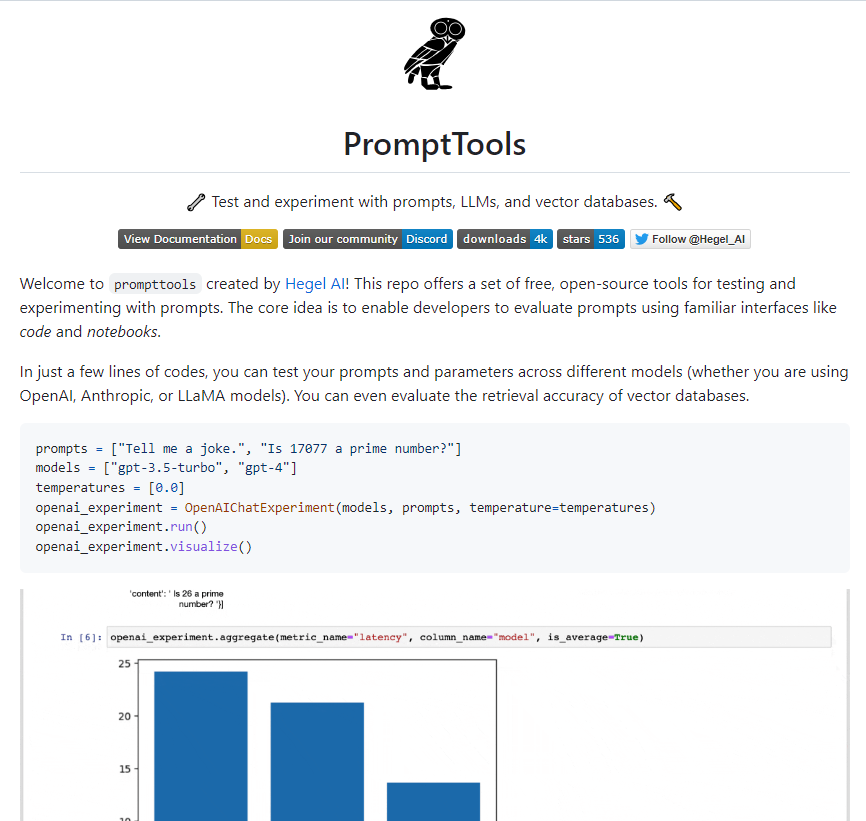This screenshot has width=866, height=821.
Task: Click the openai_experiment.visualize() code line
Action: coord(144,547)
